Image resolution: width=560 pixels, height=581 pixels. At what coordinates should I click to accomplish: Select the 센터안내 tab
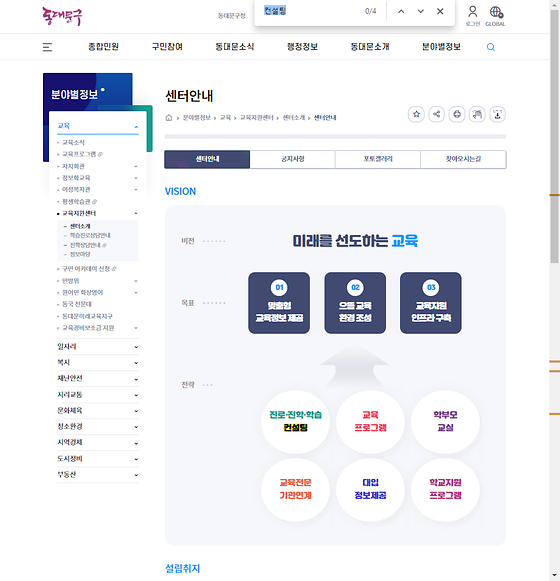(207, 159)
